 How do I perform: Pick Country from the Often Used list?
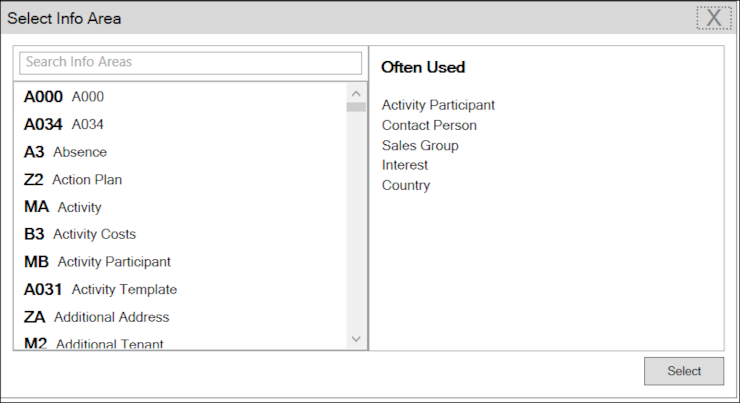[406, 185]
